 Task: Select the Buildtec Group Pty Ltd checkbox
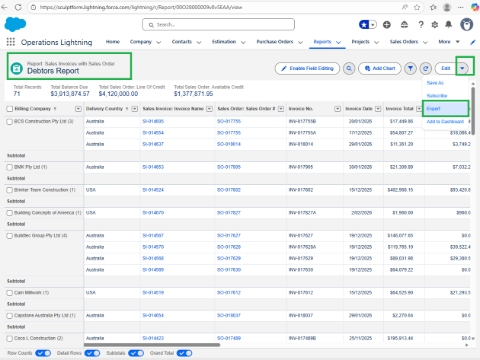(x=10, y=236)
